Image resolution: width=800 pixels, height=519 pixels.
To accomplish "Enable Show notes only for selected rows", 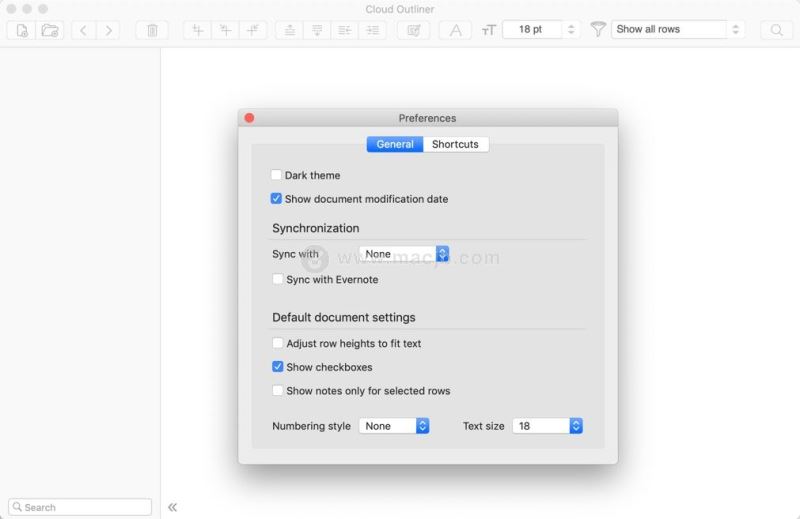I will coord(278,390).
